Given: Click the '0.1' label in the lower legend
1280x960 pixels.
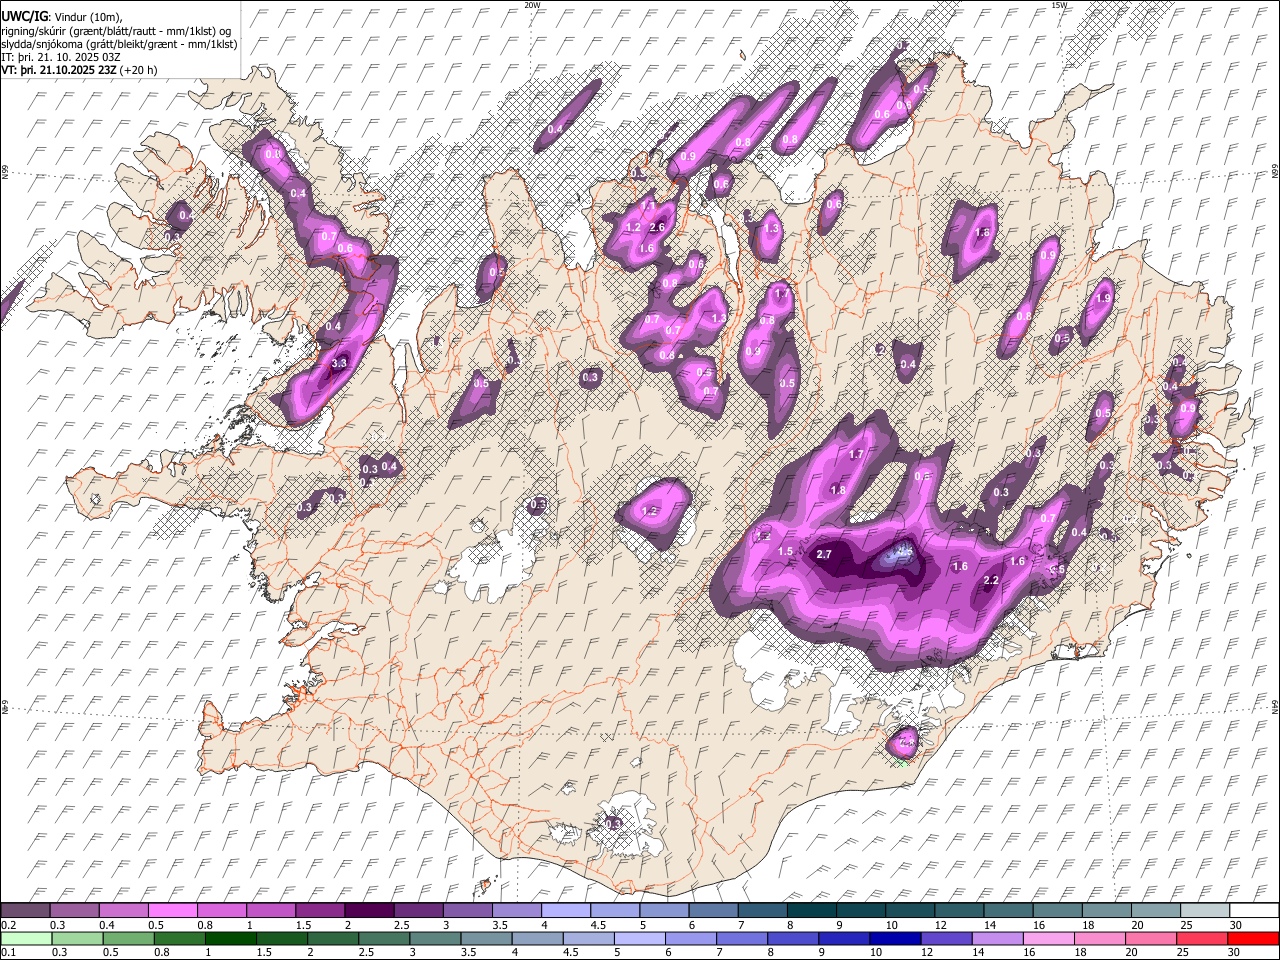Looking at the screenshot, I should (x=8, y=952).
